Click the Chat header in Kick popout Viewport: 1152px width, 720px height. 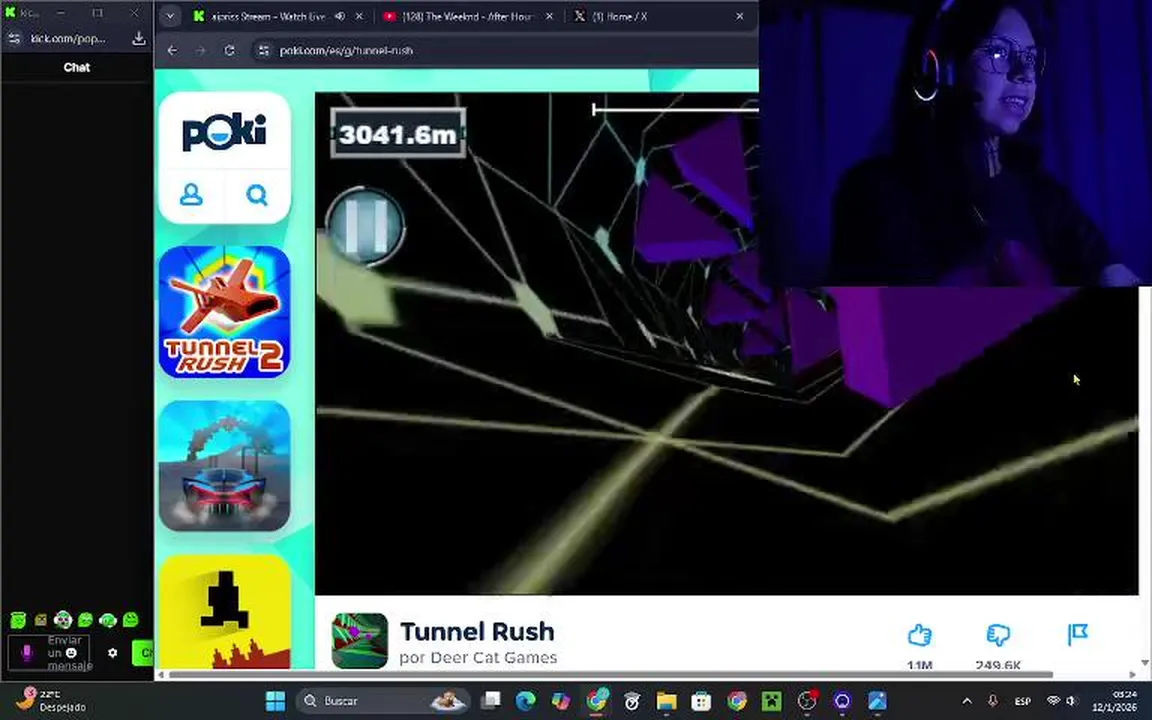[76, 68]
